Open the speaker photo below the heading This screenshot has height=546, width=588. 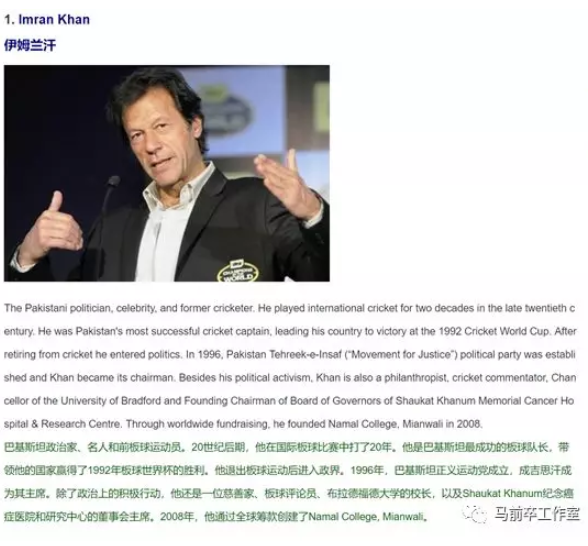point(167,173)
